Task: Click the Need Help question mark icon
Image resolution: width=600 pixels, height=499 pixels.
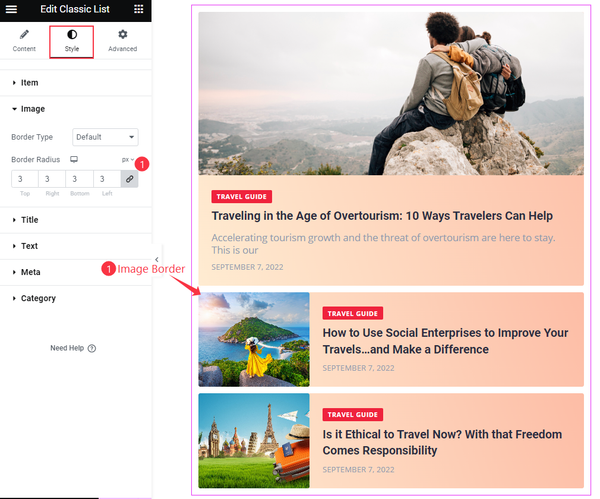Action: coord(92,348)
